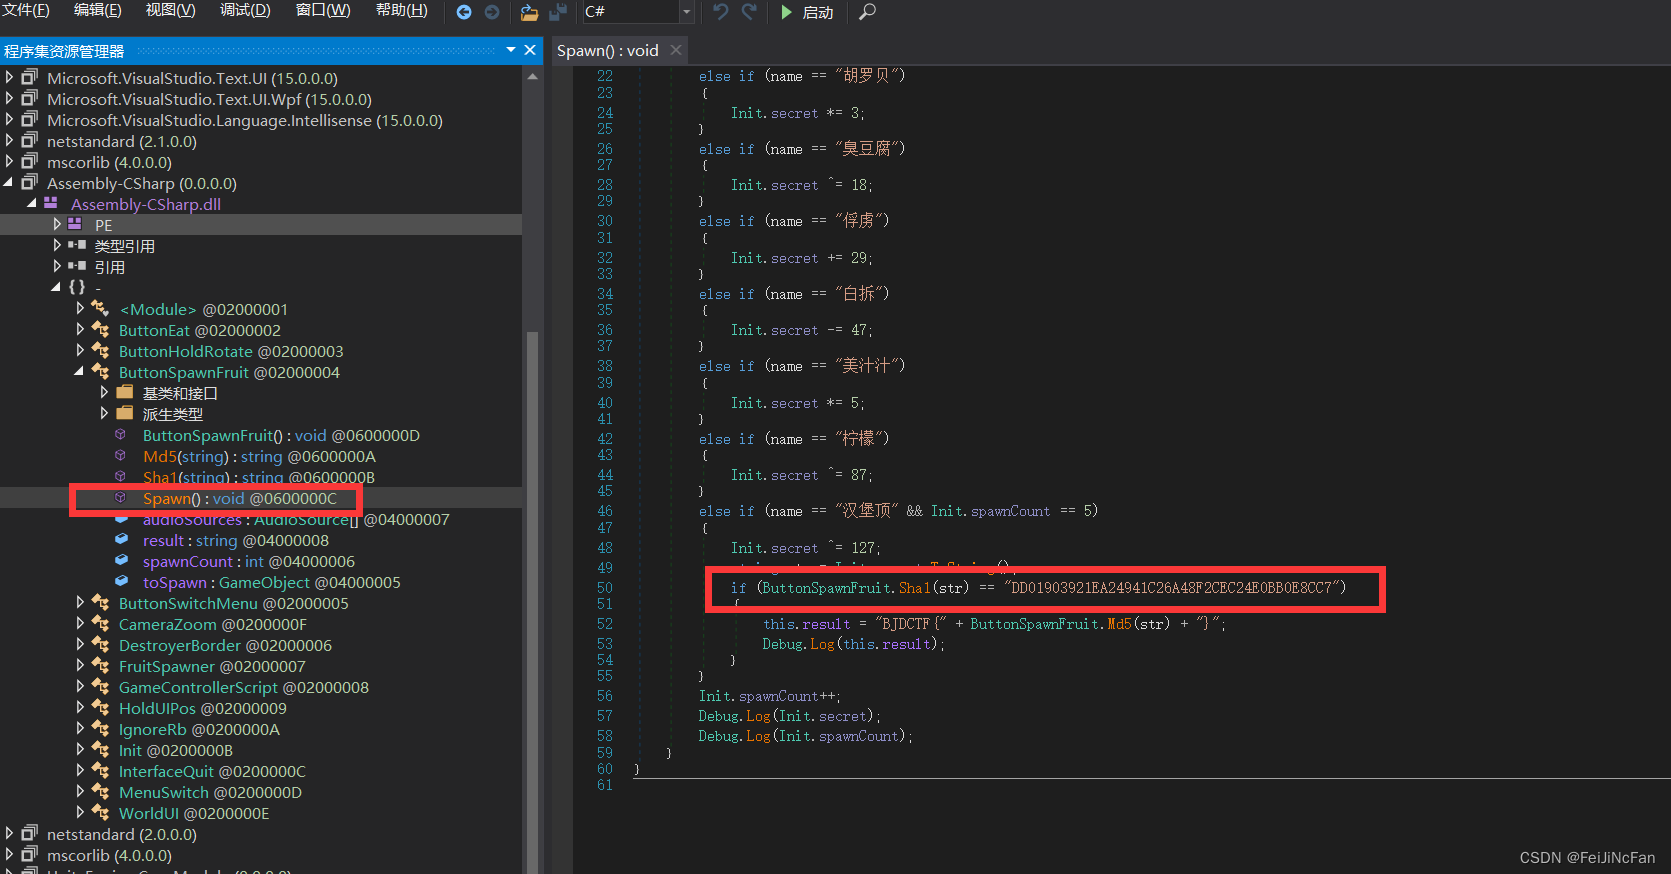Expand Microsoft.VisualStudio.Text.UI (15.0.0.0) node

[x=10, y=77]
